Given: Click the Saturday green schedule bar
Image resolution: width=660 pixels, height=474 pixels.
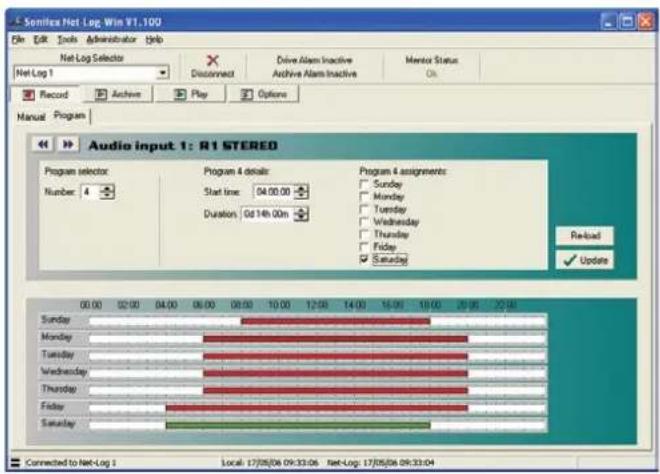Looking at the screenshot, I should tap(298, 425).
